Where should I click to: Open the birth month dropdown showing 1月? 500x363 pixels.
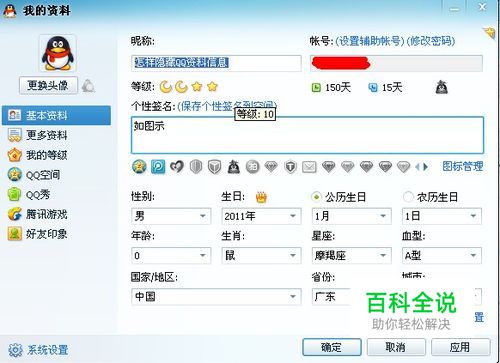click(352, 216)
